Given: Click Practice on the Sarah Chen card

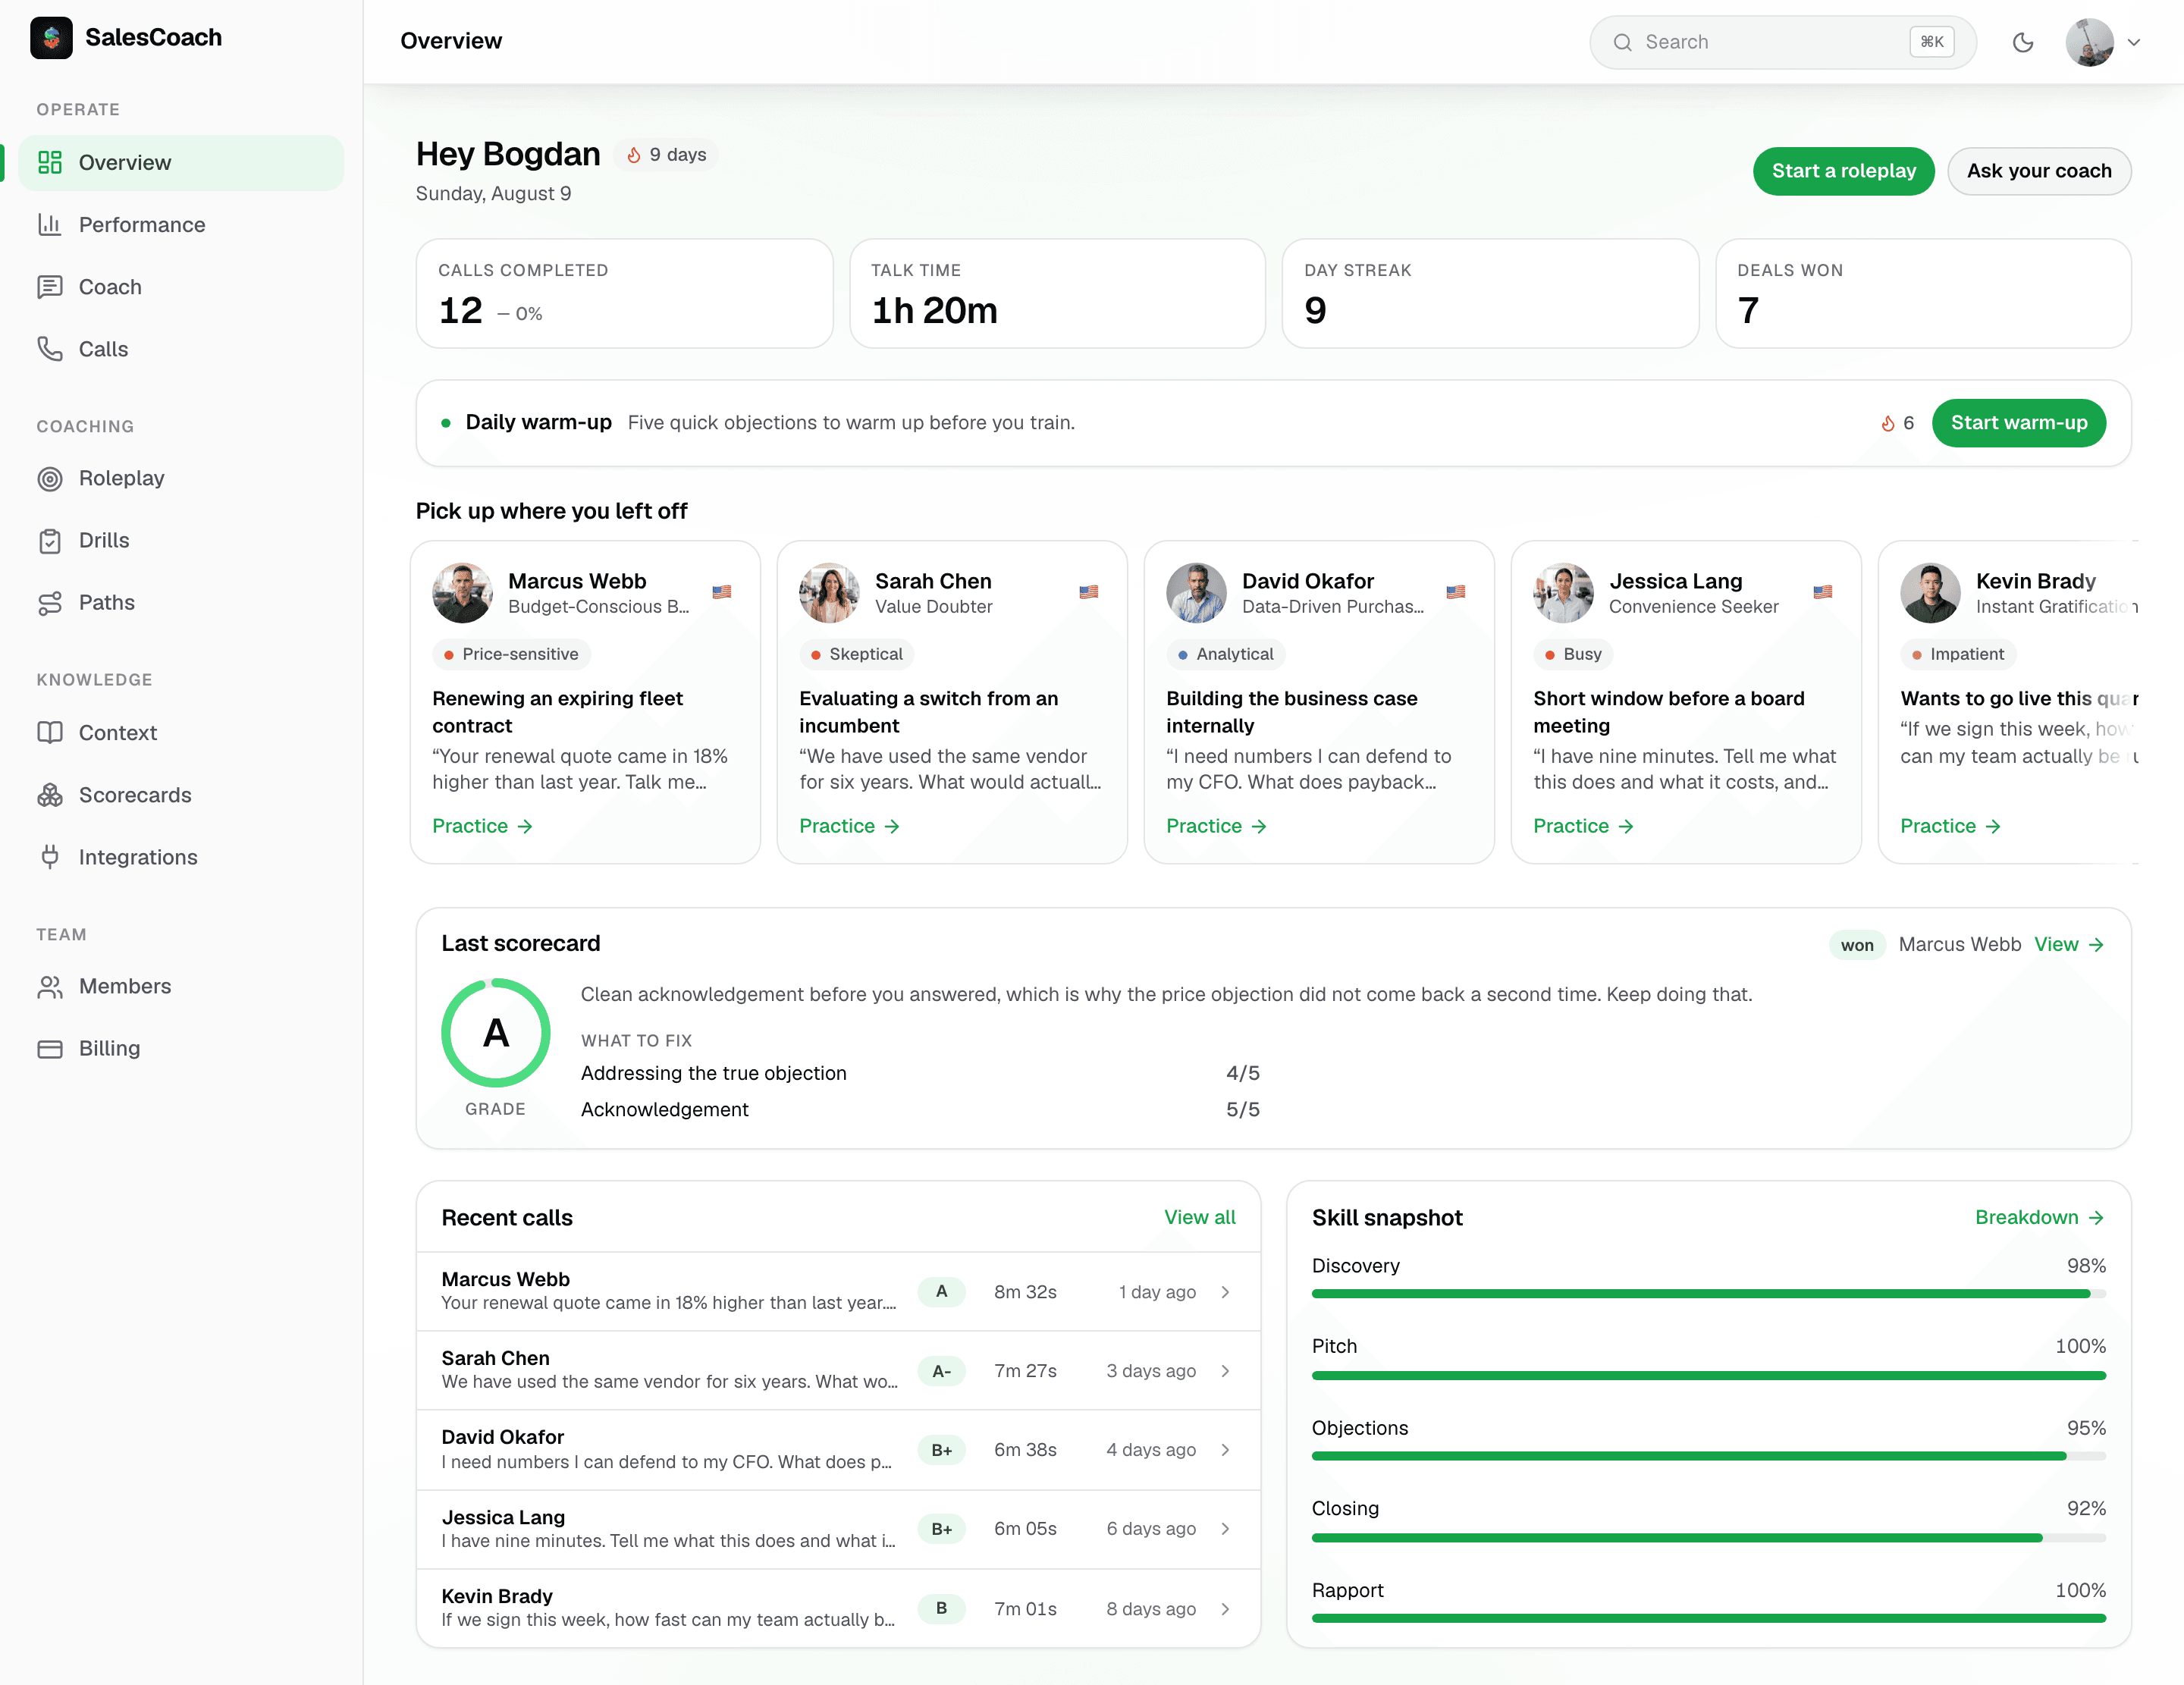Looking at the screenshot, I should [849, 826].
